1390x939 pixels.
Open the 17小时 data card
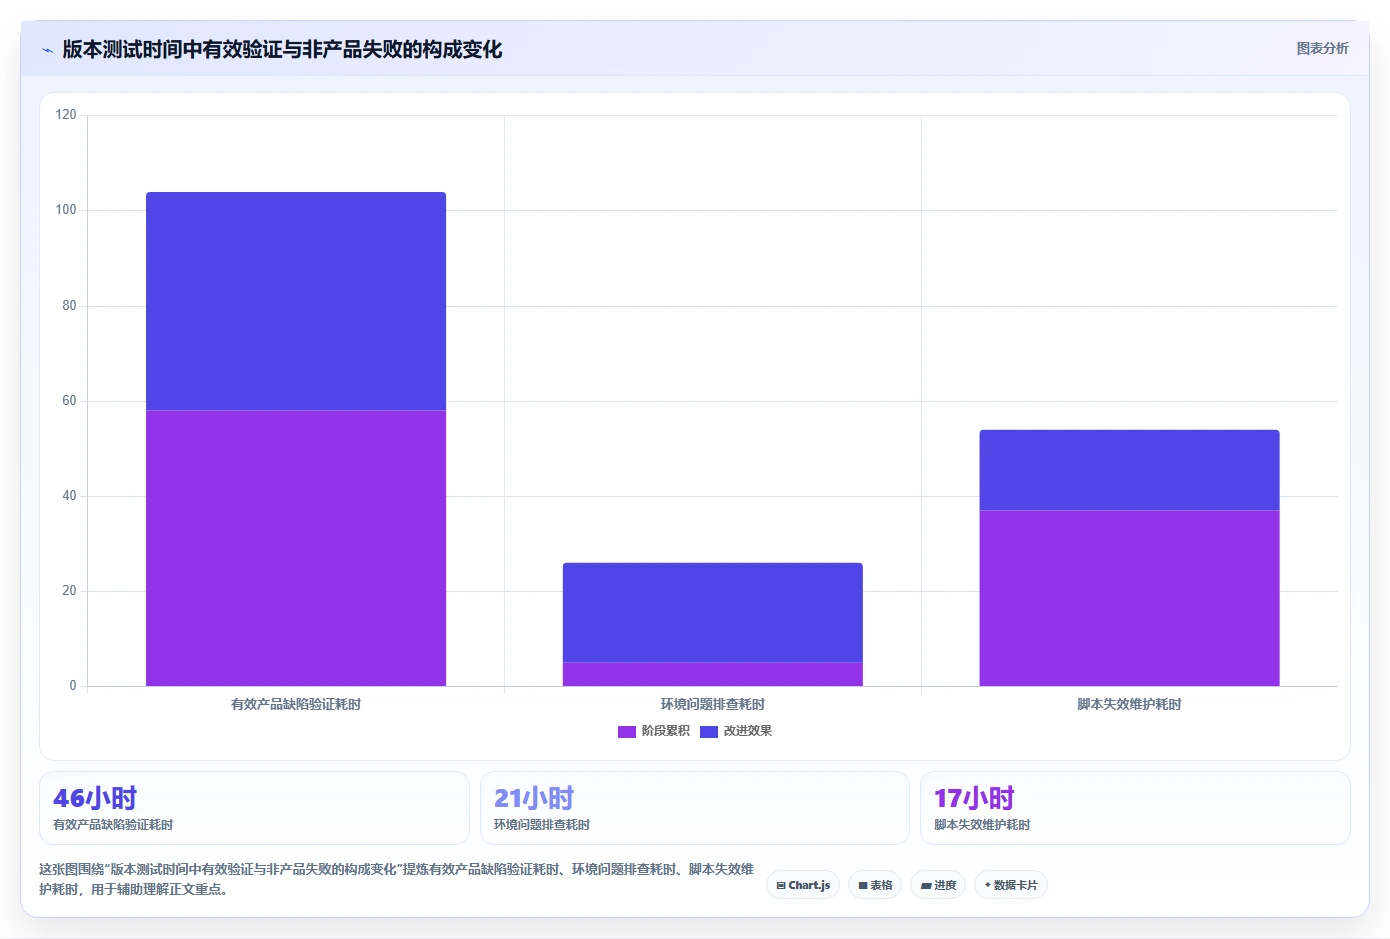[x=1135, y=808]
